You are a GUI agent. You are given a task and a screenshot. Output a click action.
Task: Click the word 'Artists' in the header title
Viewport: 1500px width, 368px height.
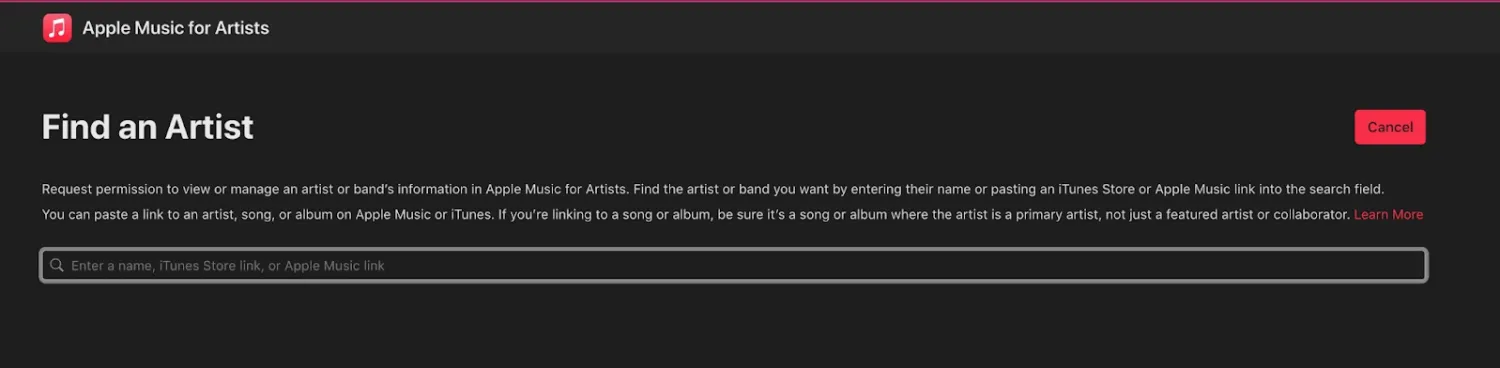point(243,28)
